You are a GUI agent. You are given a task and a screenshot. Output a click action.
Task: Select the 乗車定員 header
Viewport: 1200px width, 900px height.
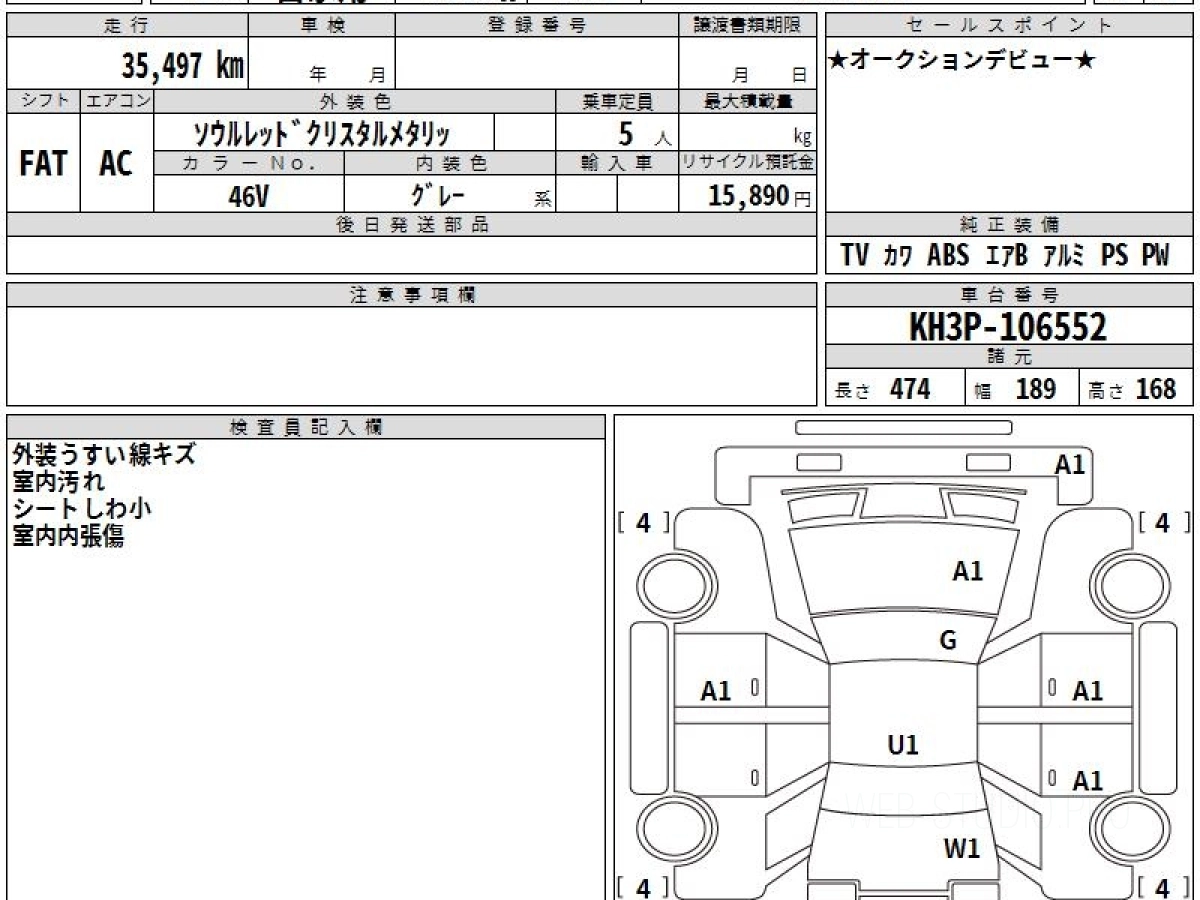(617, 101)
